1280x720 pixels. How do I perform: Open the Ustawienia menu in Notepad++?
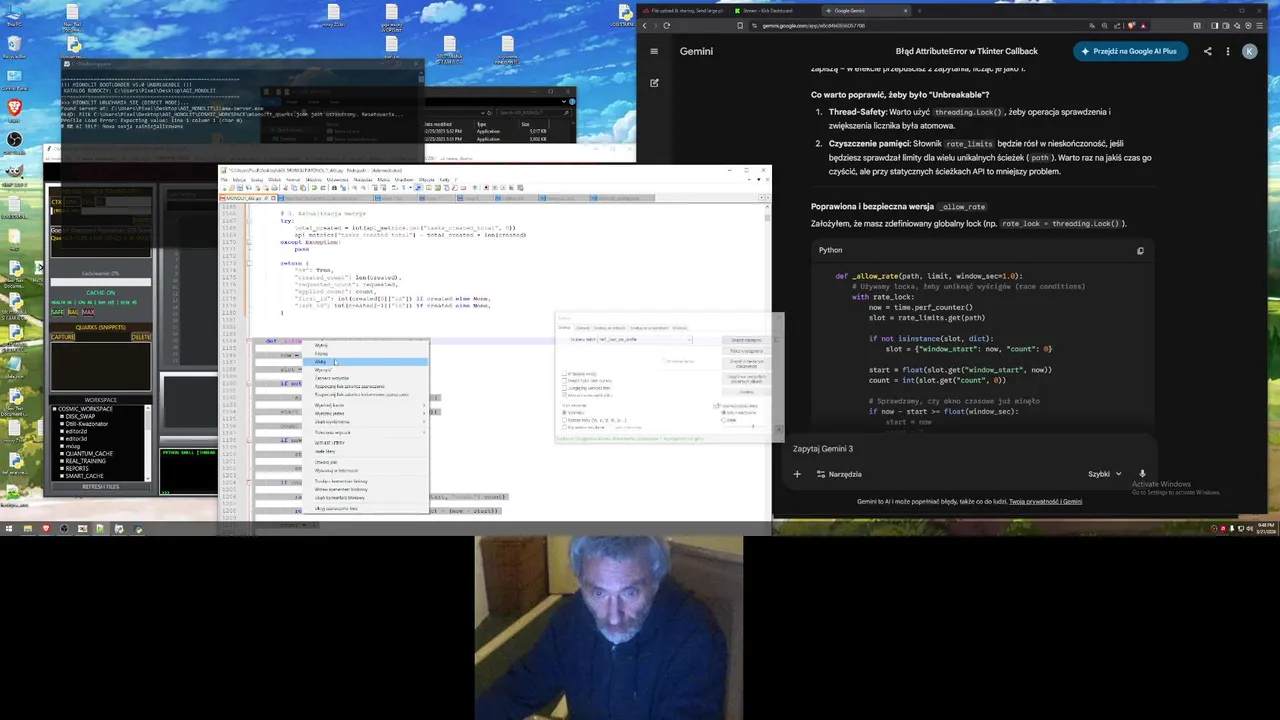coord(337,180)
